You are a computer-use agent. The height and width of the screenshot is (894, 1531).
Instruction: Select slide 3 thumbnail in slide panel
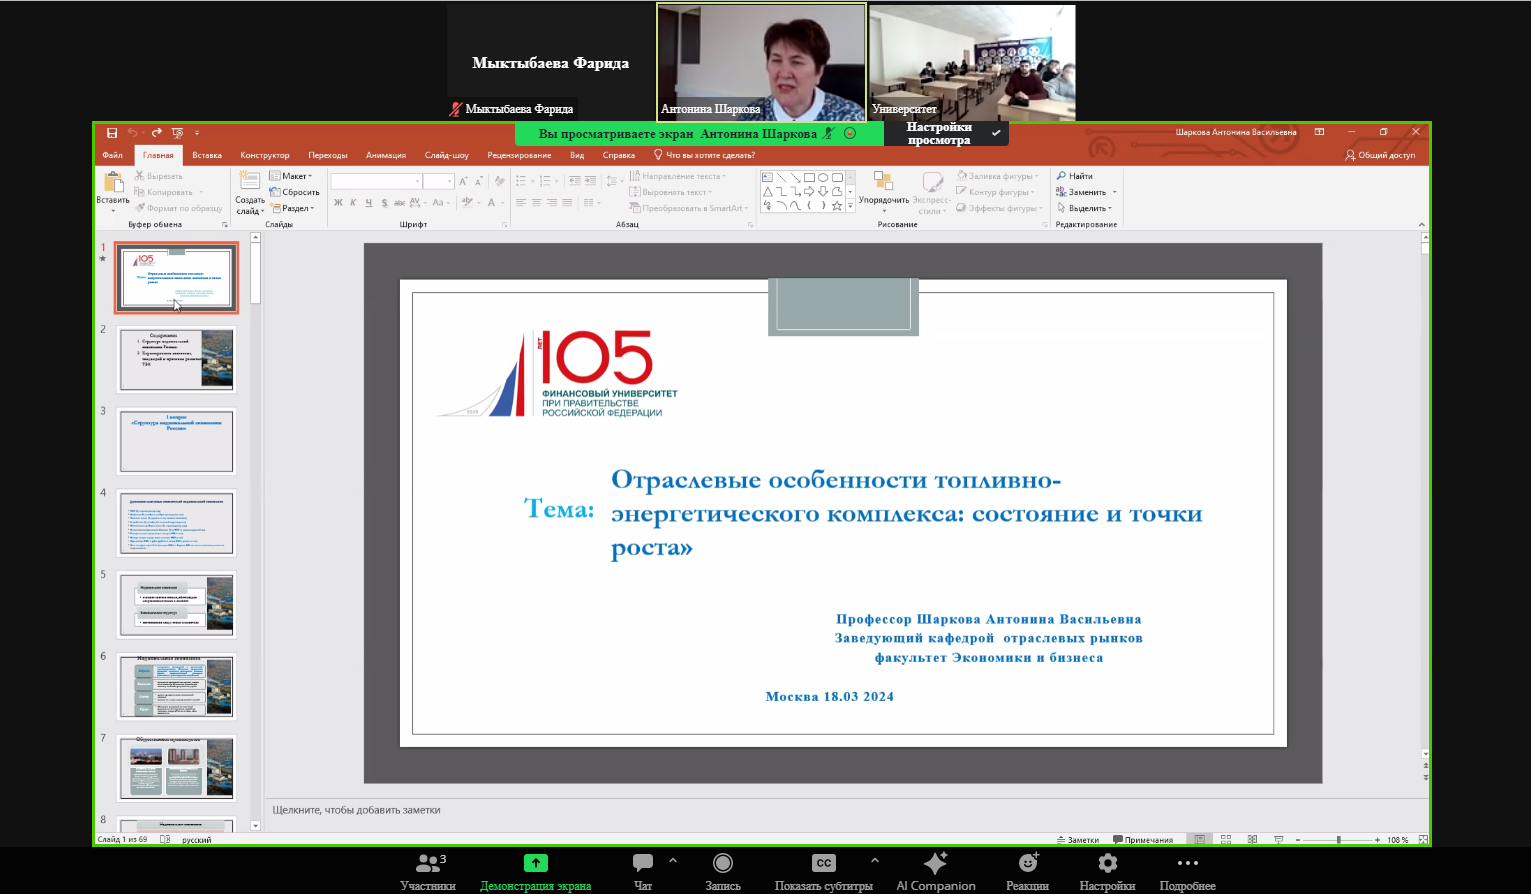176,441
